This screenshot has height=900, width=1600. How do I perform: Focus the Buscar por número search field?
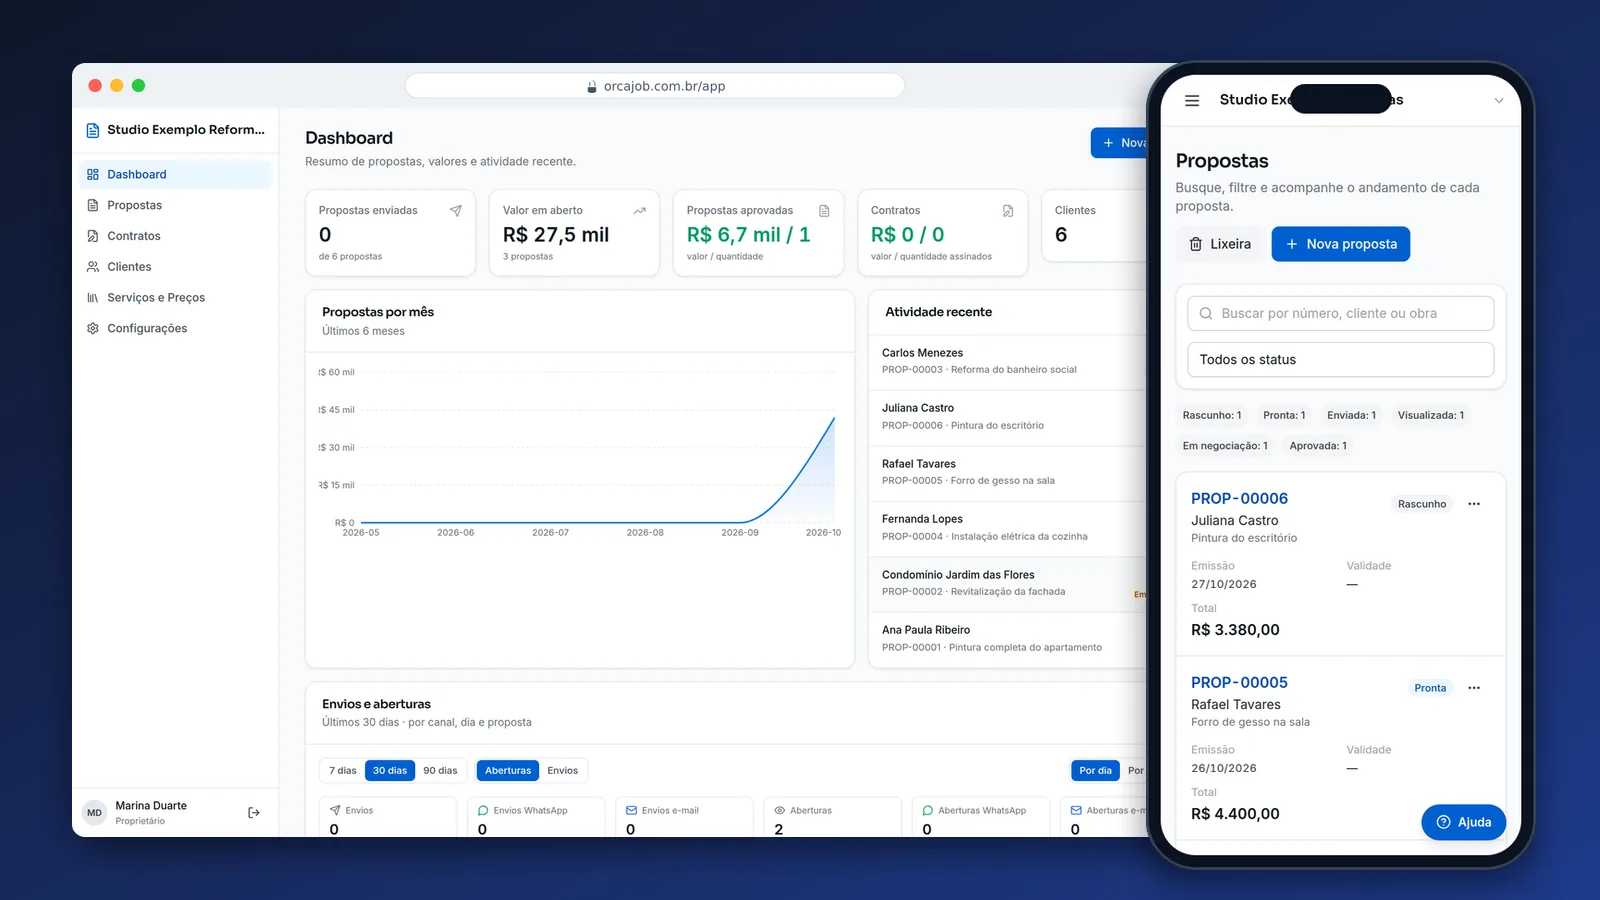pyautogui.click(x=1340, y=313)
